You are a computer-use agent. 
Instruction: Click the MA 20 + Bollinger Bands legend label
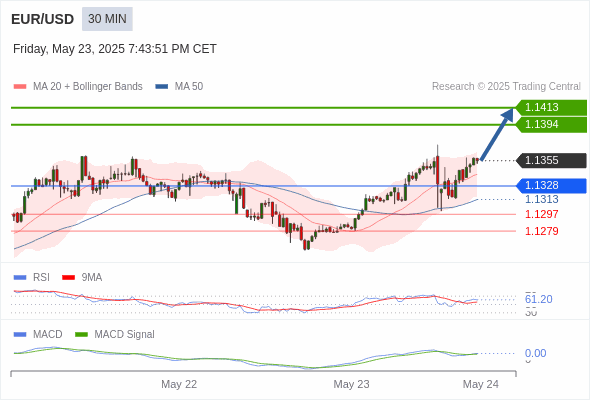[88, 87]
